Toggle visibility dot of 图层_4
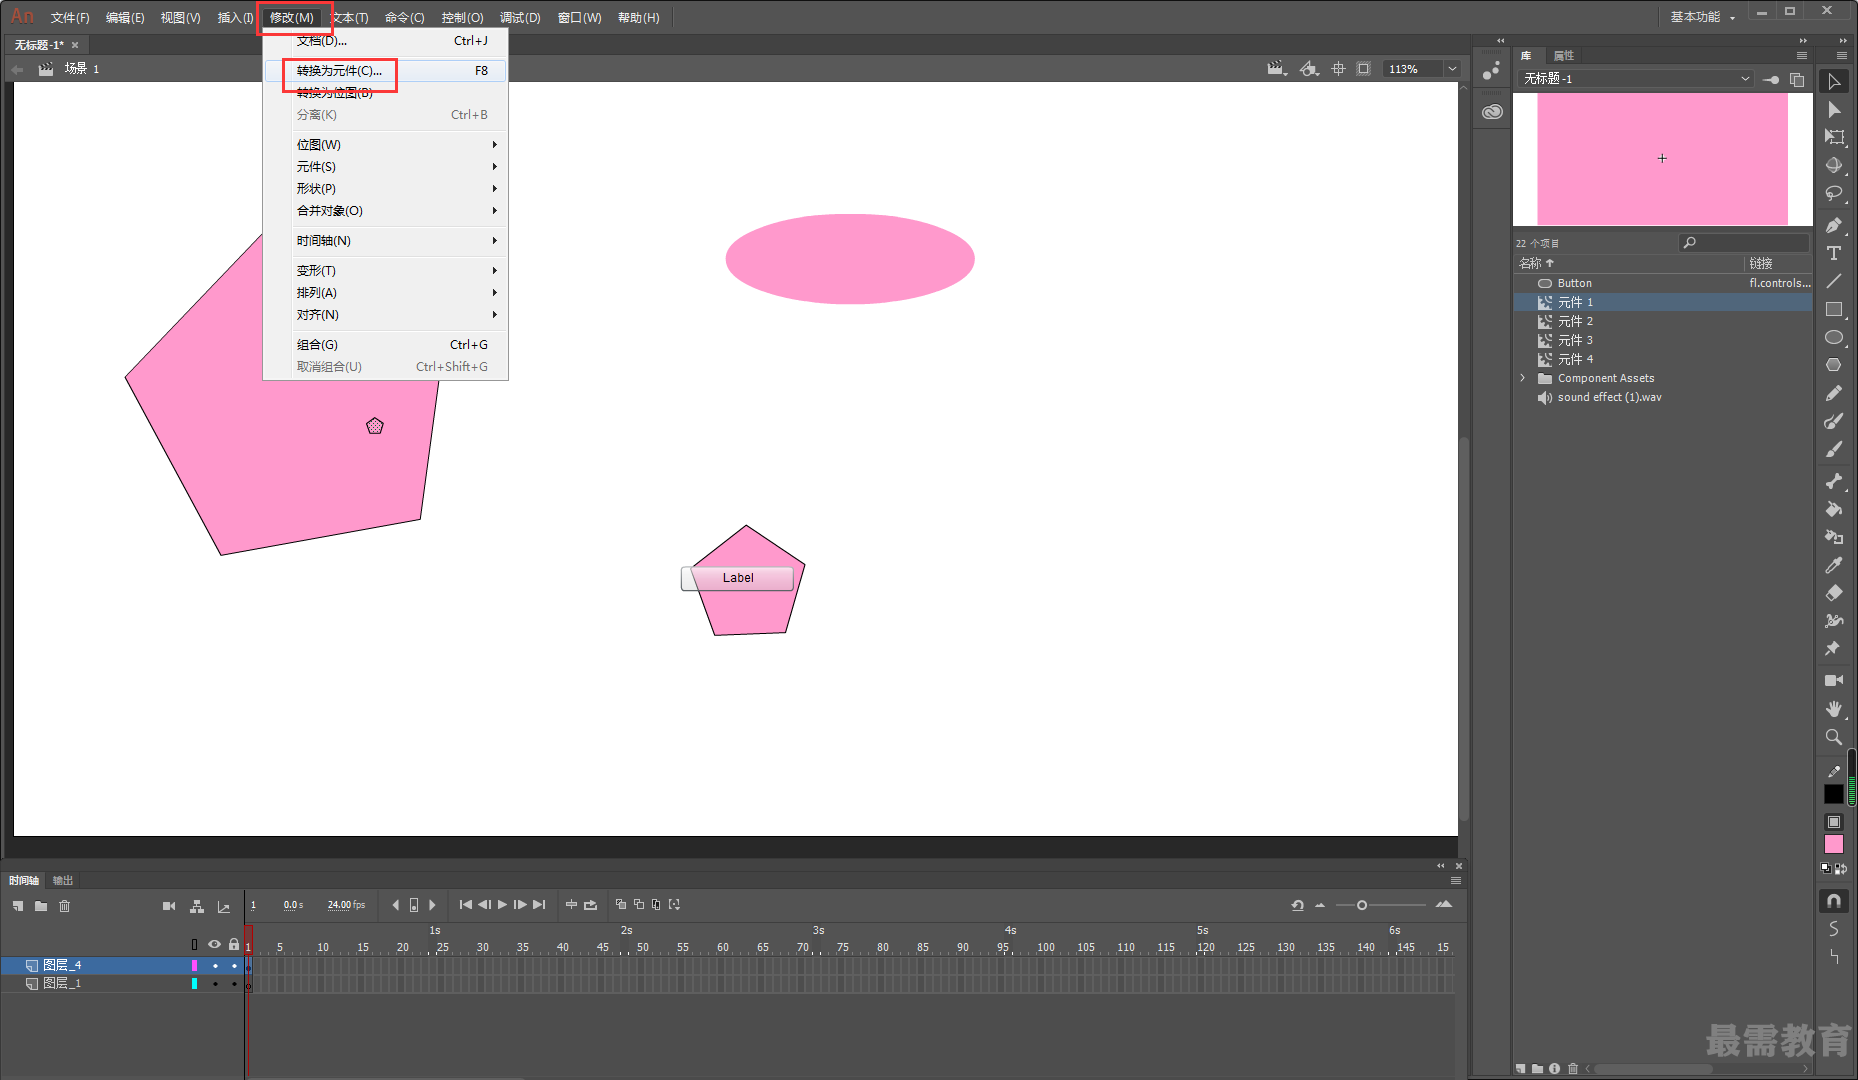Screen dimensions: 1858x1080 pos(215,966)
